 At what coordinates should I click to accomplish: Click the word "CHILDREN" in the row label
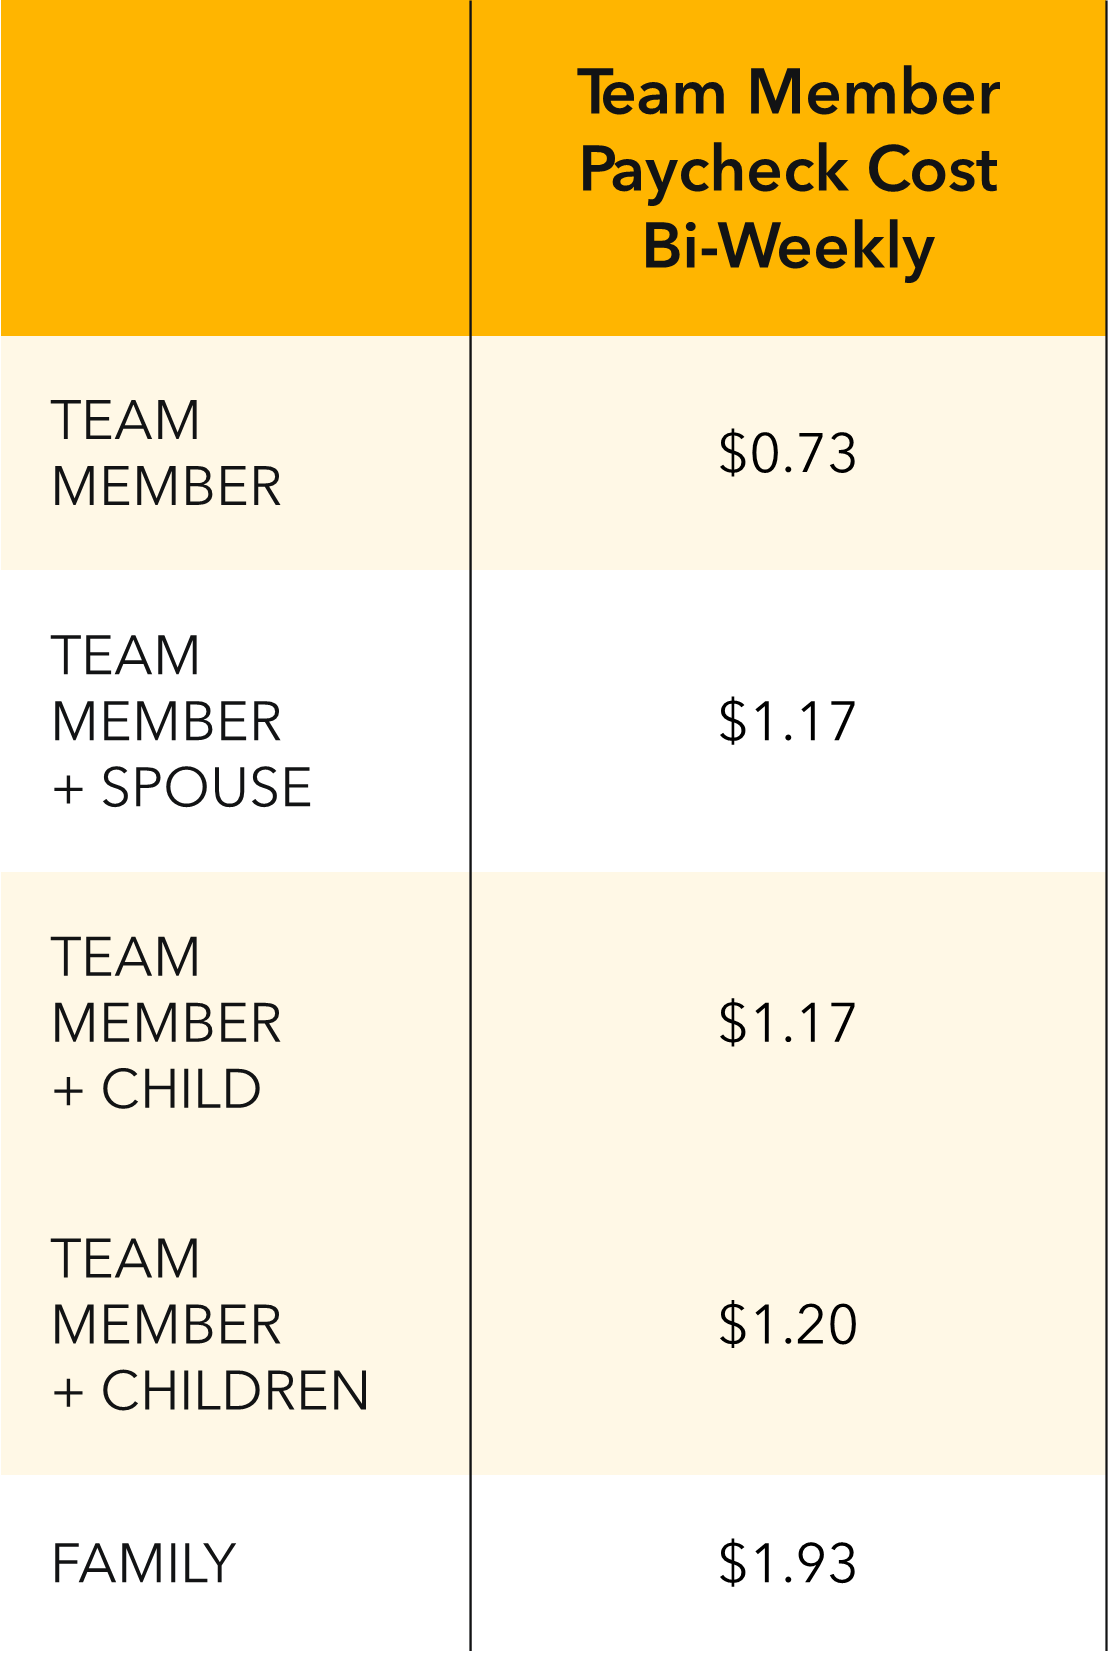(x=235, y=1391)
